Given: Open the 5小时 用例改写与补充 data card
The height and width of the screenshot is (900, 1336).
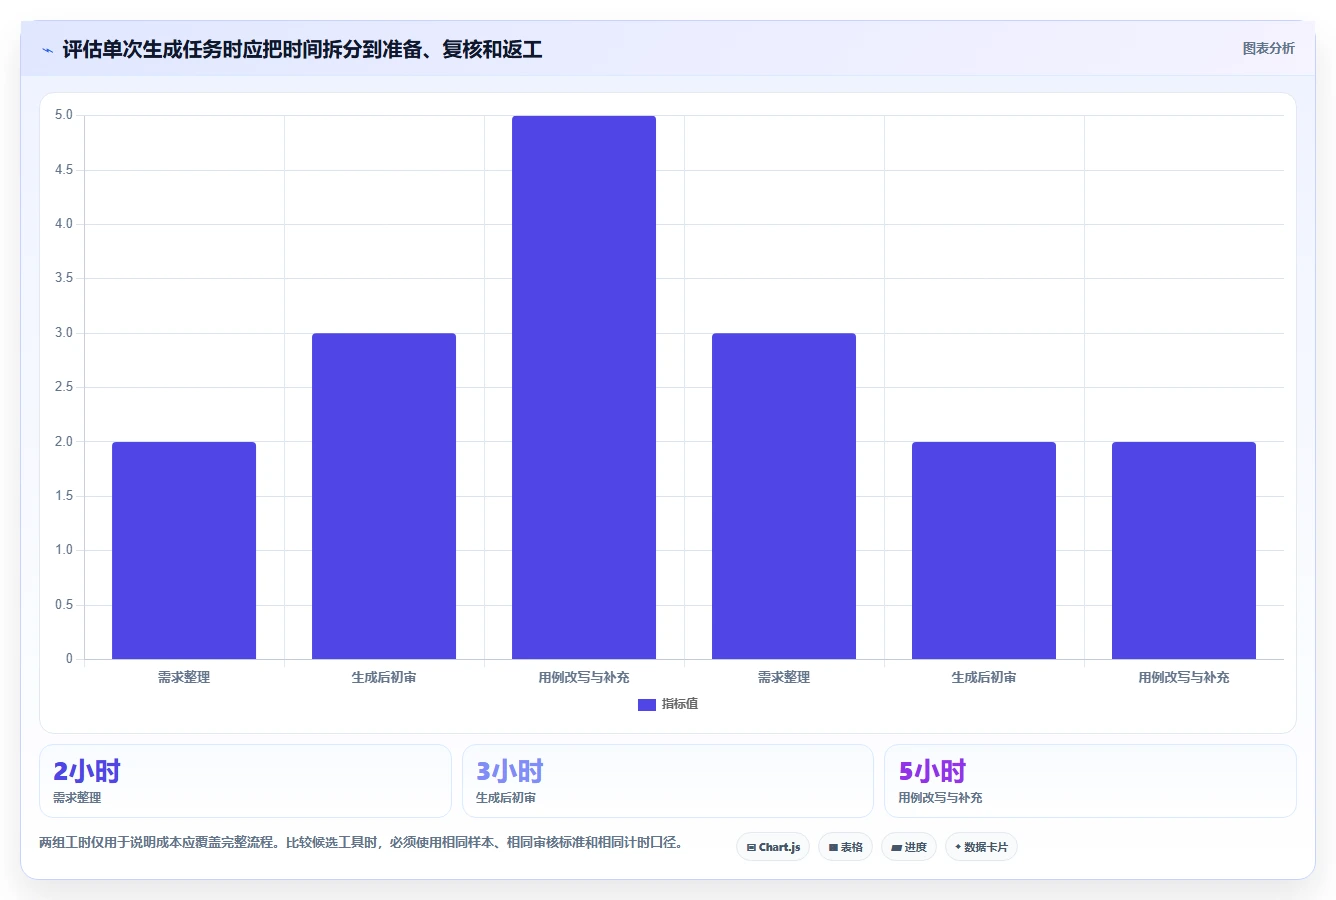Looking at the screenshot, I should click(1090, 781).
